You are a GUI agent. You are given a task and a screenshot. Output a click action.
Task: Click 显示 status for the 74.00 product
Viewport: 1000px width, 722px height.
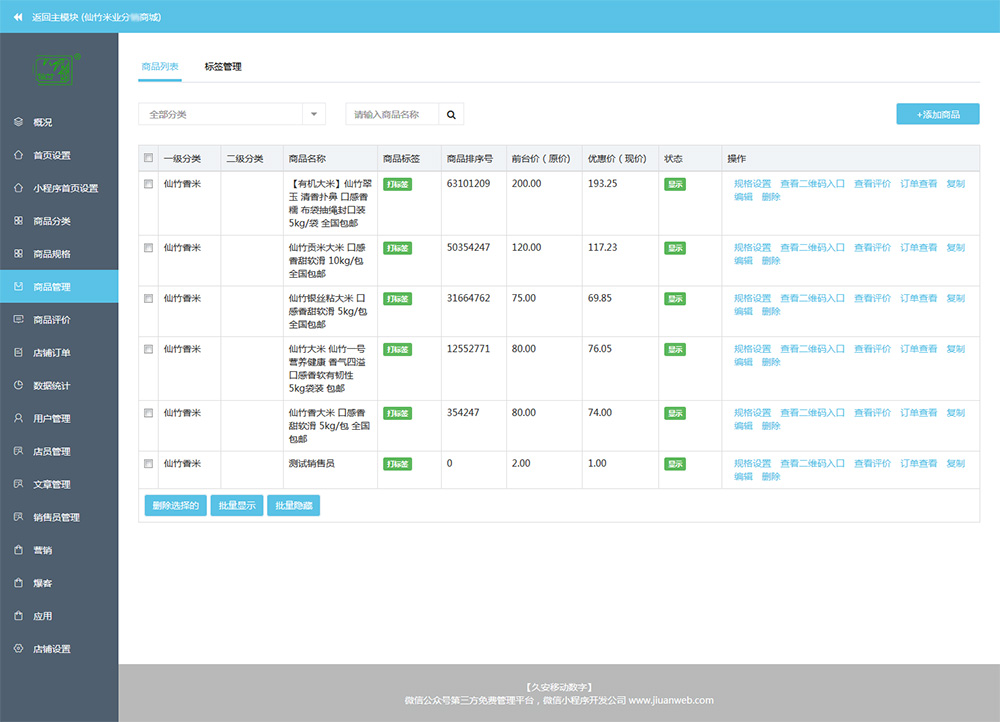point(675,413)
